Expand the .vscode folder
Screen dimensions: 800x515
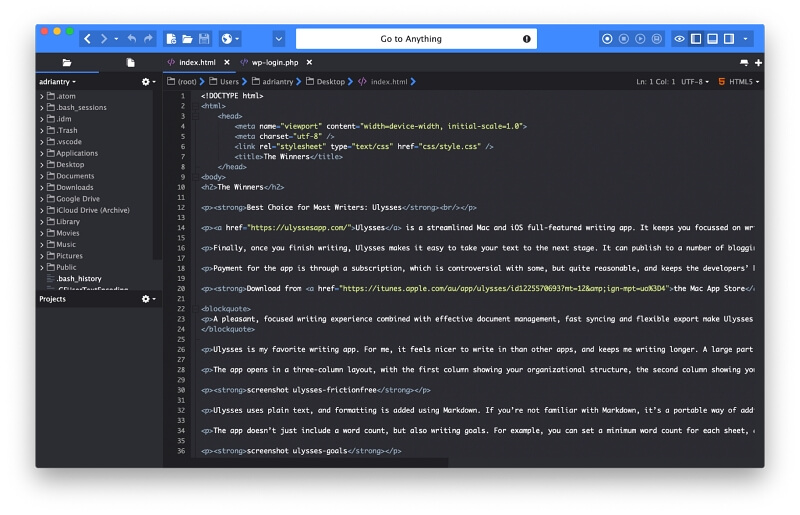tap(42, 142)
